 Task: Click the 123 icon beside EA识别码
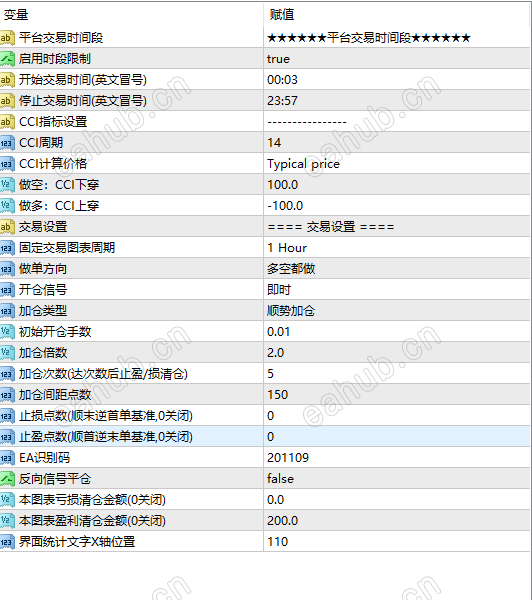coord(7,458)
